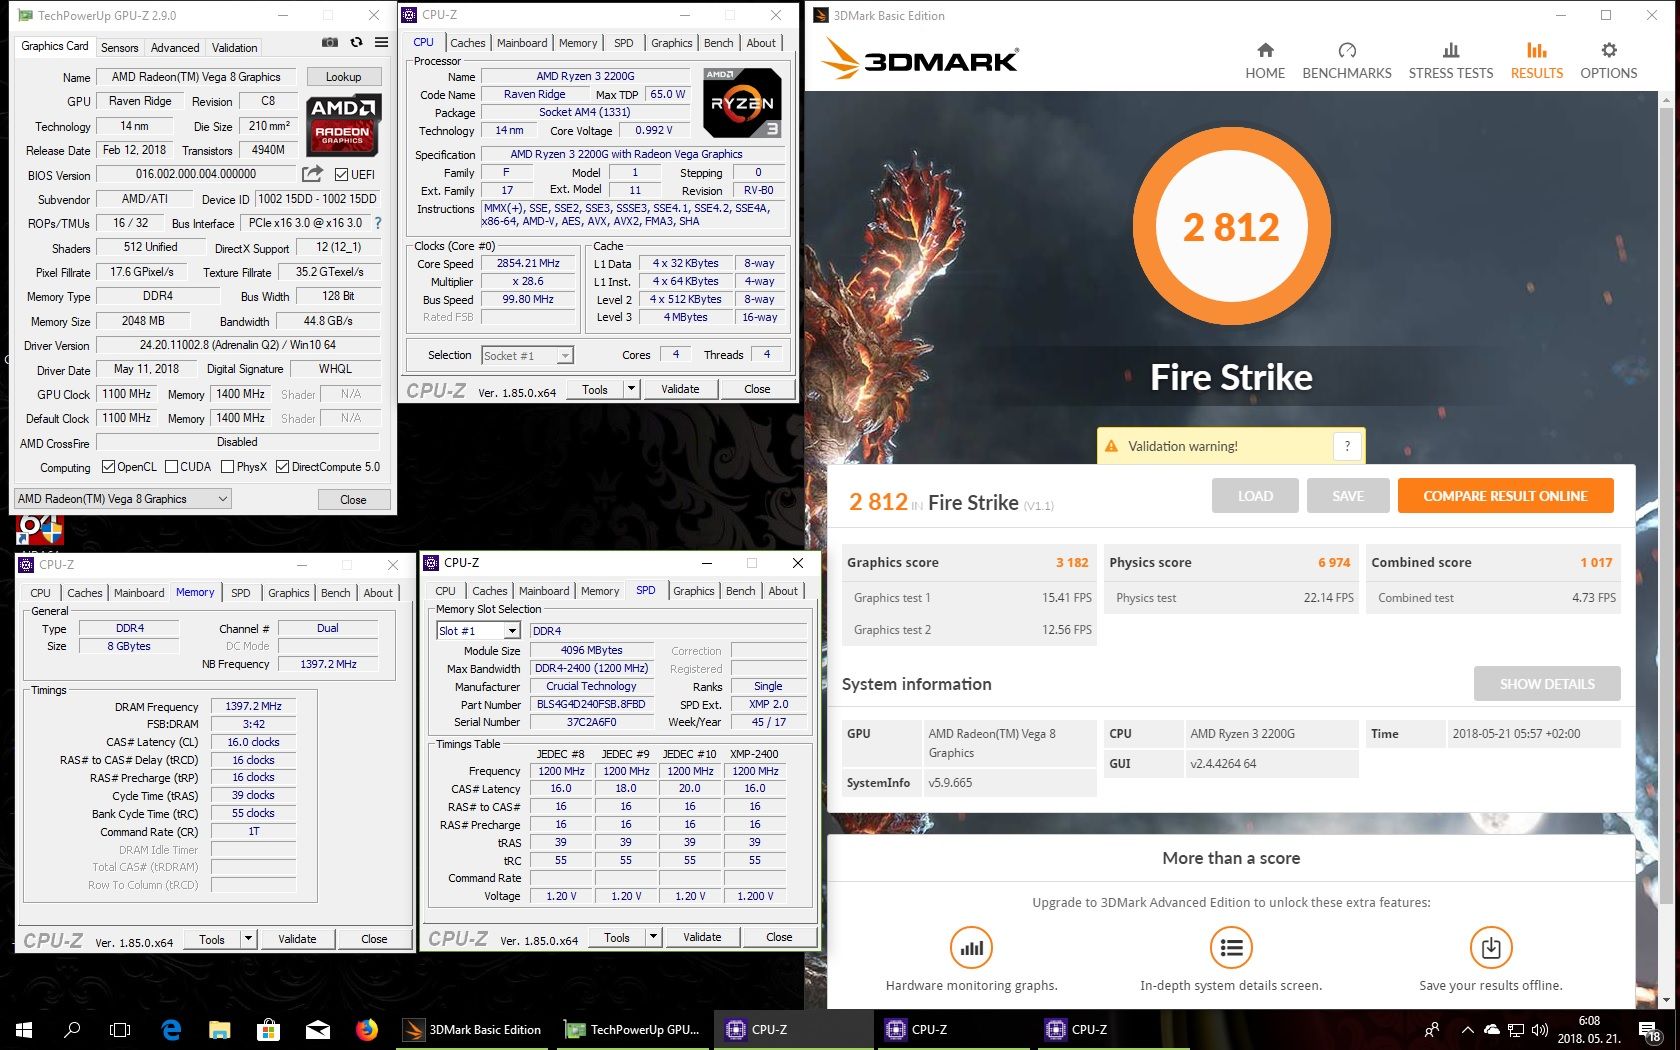Screen dimensions: 1680x1050
Task: Open Bus Interface help question mark
Action: 378,223
